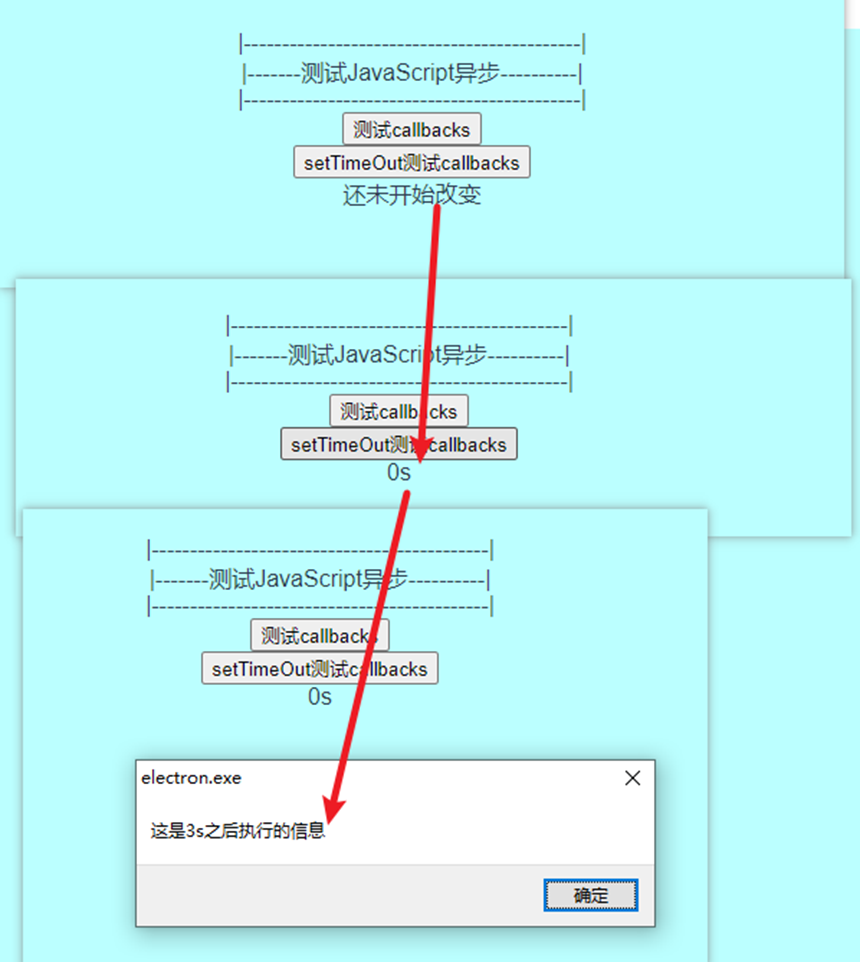Click the dashed border line above top heading

(412, 44)
